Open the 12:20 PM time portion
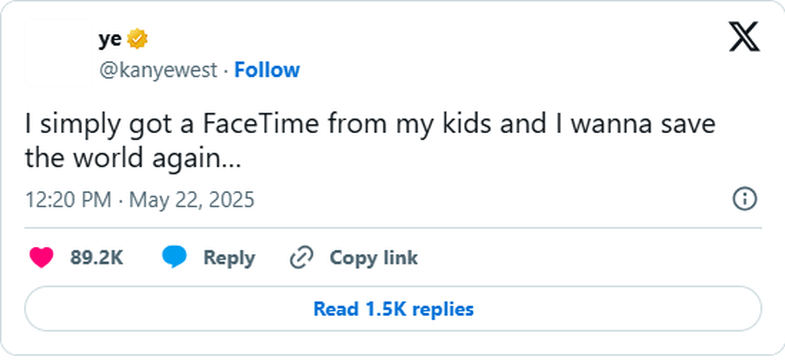This screenshot has width=785, height=360. point(69,200)
